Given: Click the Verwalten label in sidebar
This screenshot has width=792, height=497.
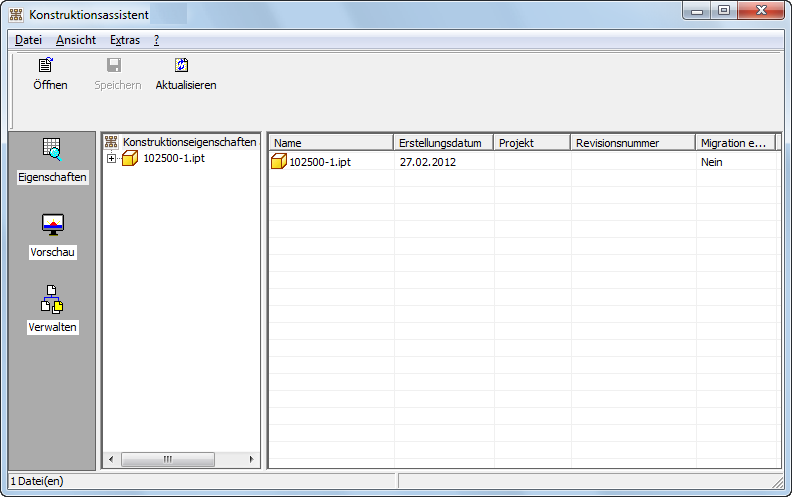Looking at the screenshot, I should 53,327.
